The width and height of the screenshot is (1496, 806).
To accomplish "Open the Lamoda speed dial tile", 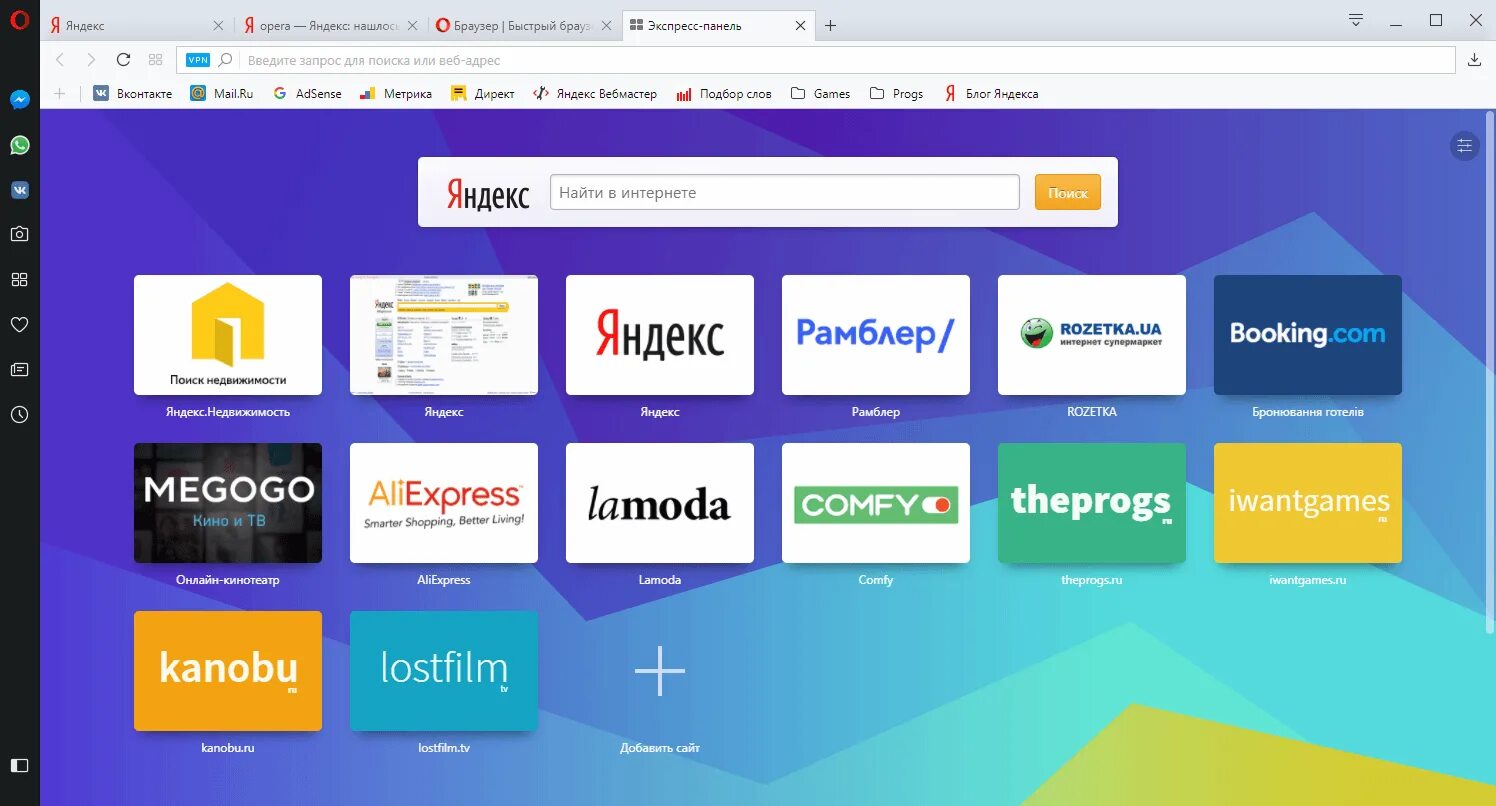I will pos(660,503).
